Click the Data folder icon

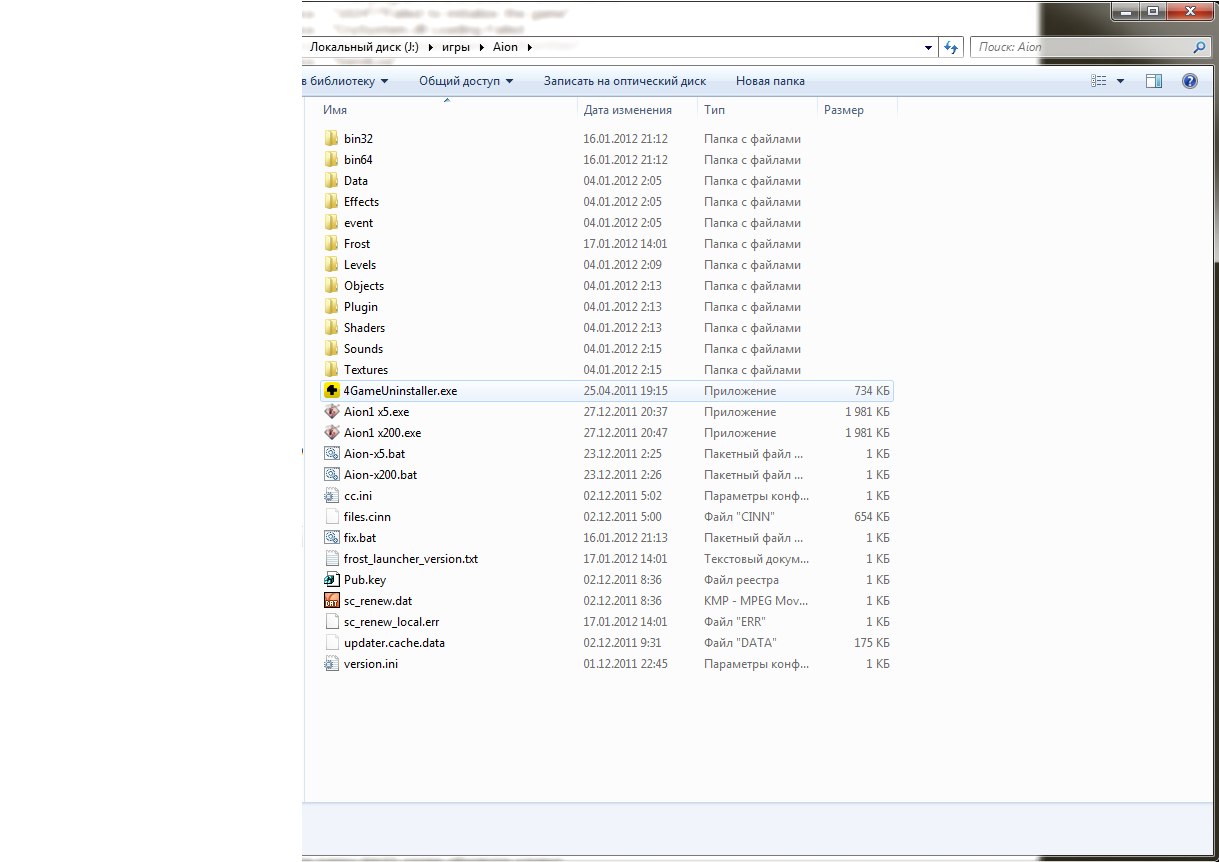332,181
